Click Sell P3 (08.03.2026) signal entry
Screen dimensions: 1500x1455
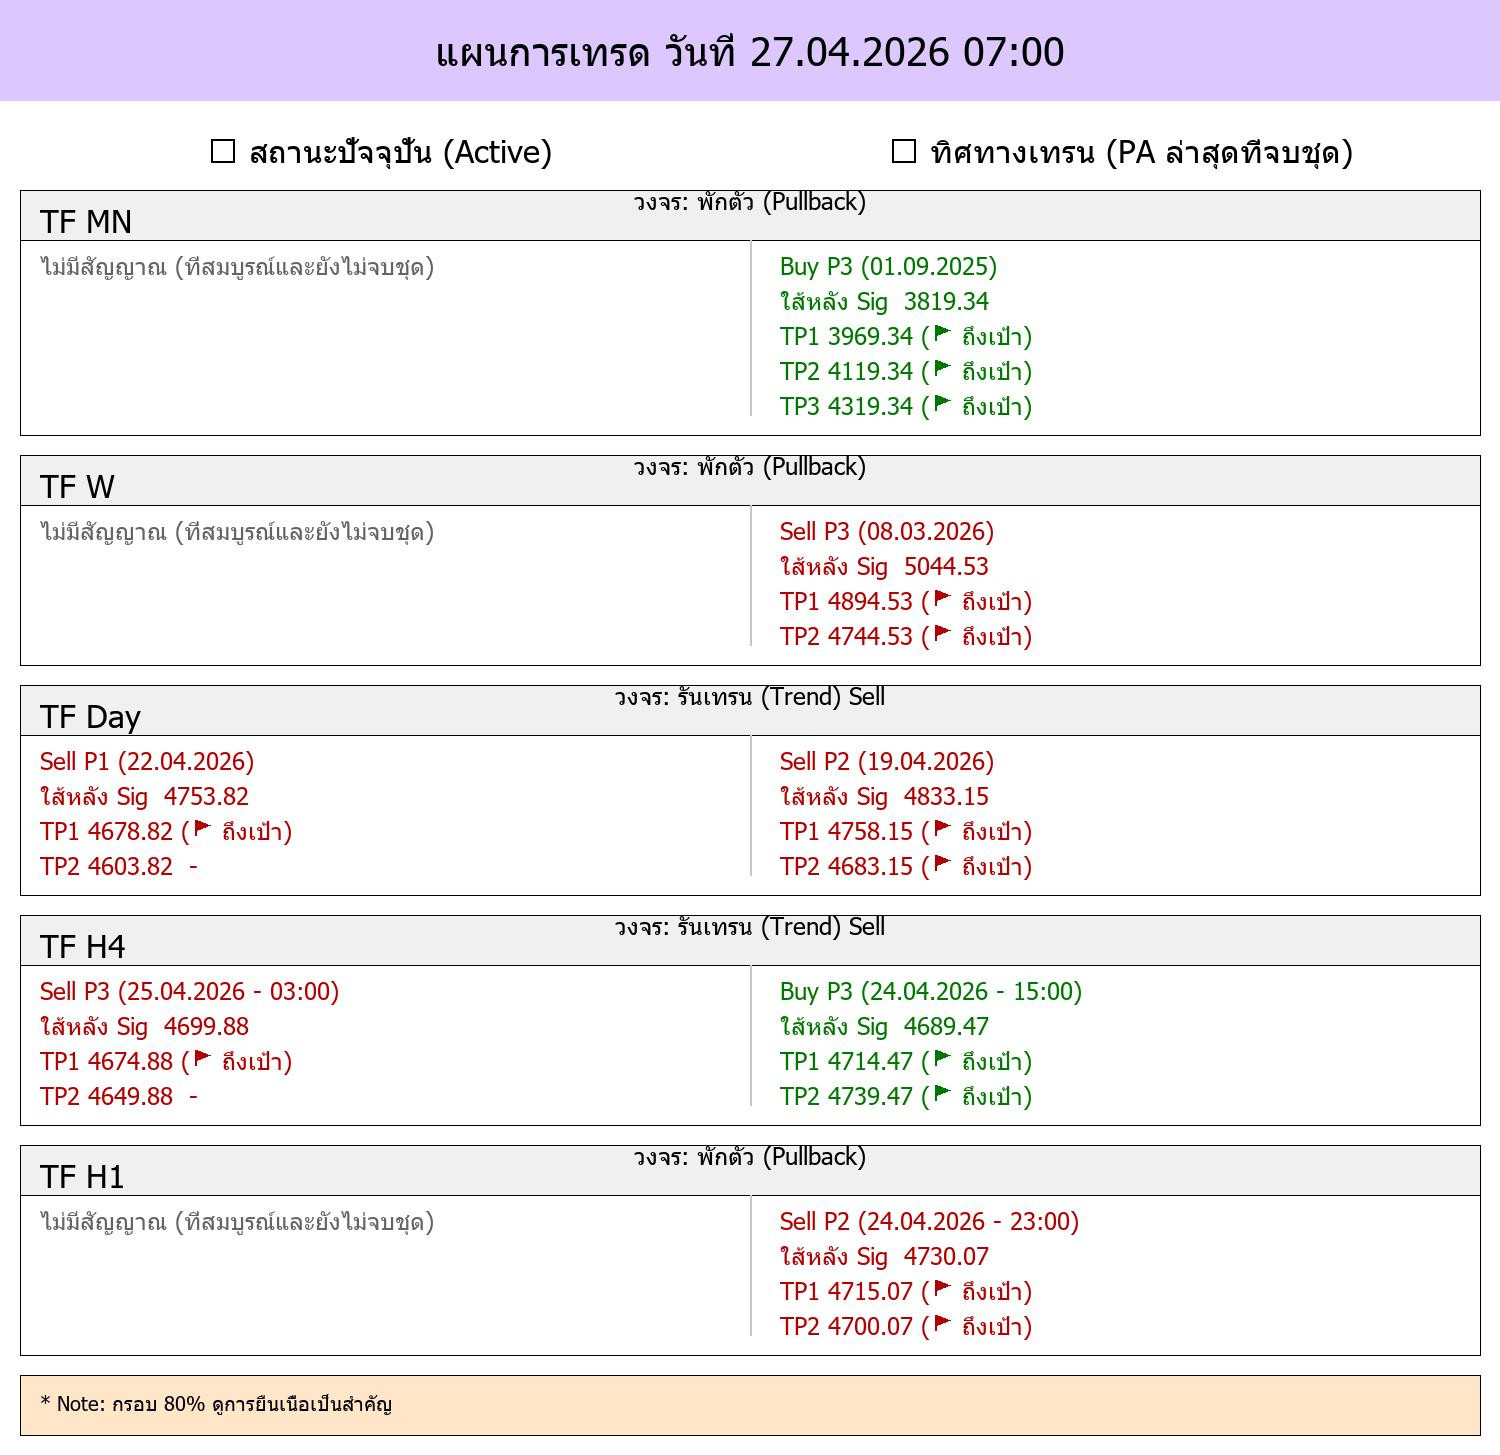point(887,531)
